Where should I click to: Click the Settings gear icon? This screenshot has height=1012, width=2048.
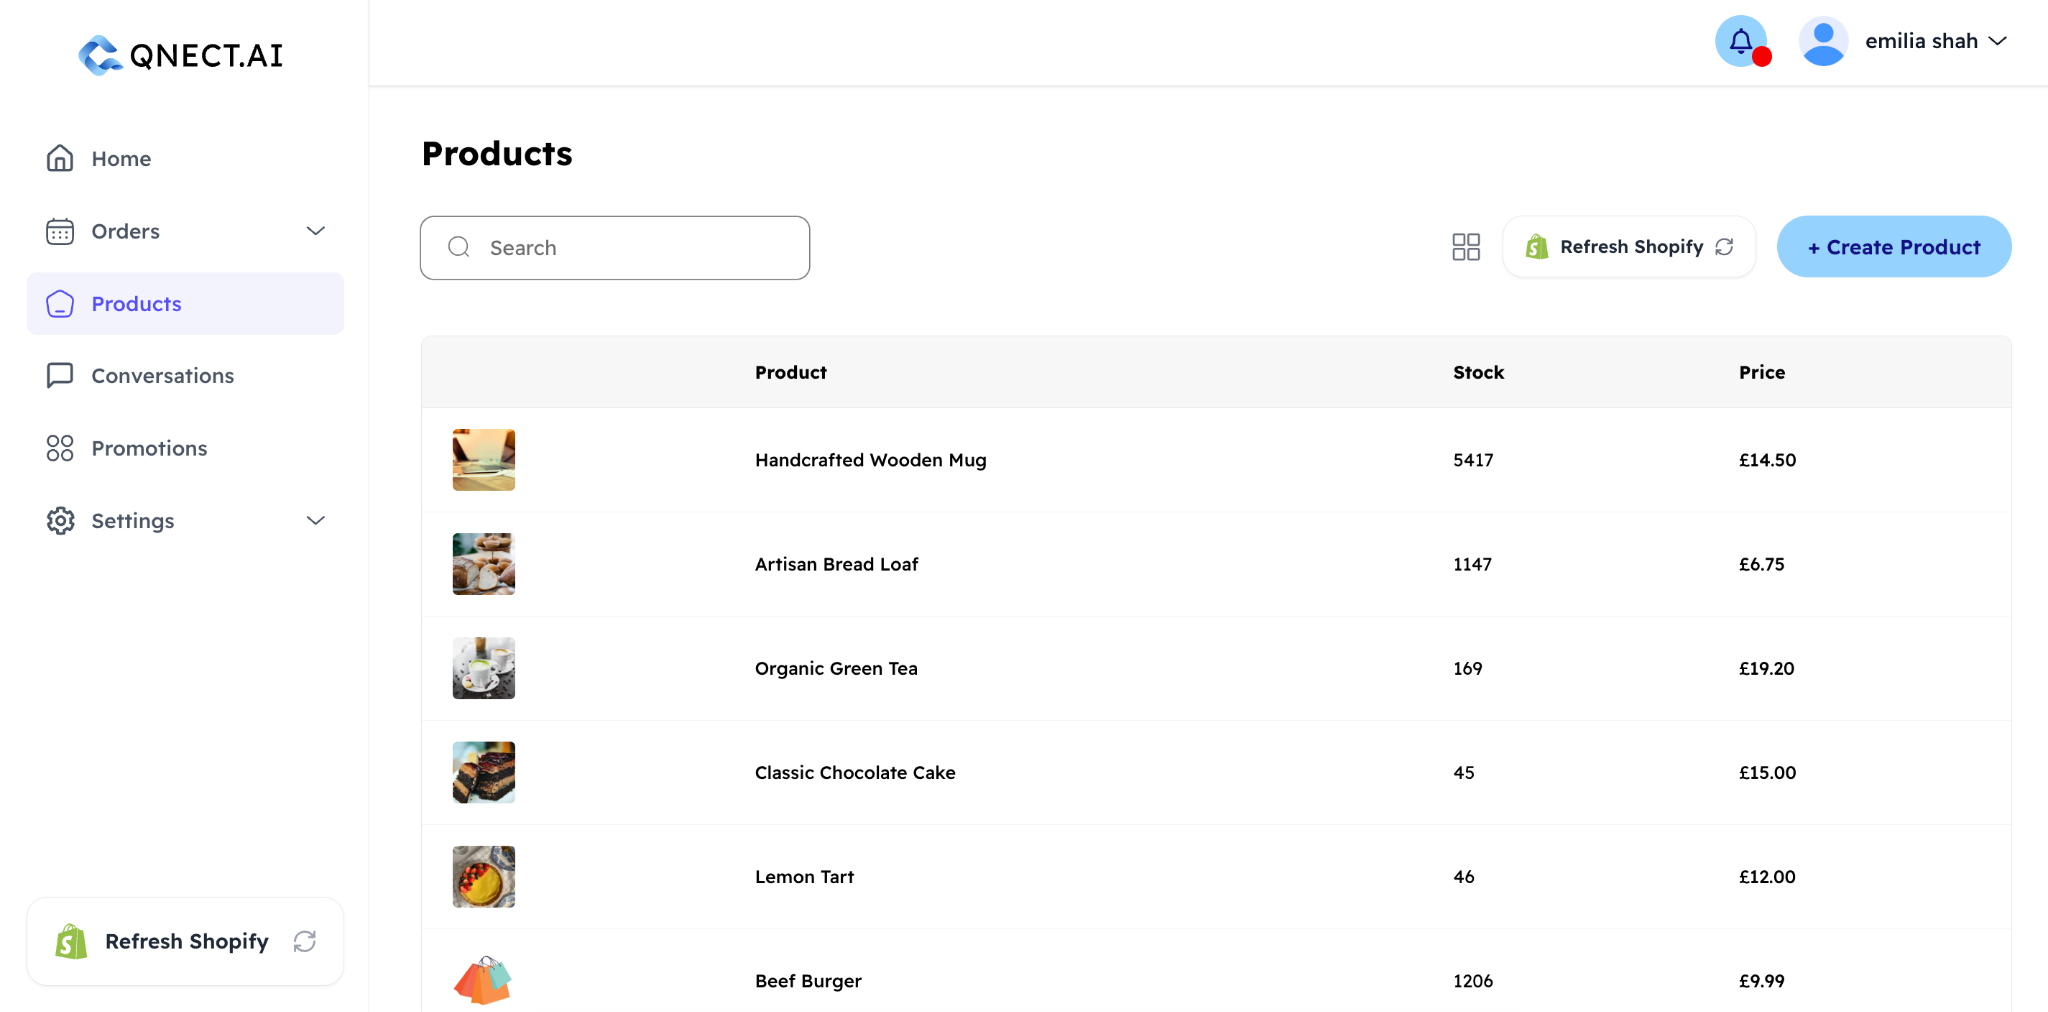(60, 520)
